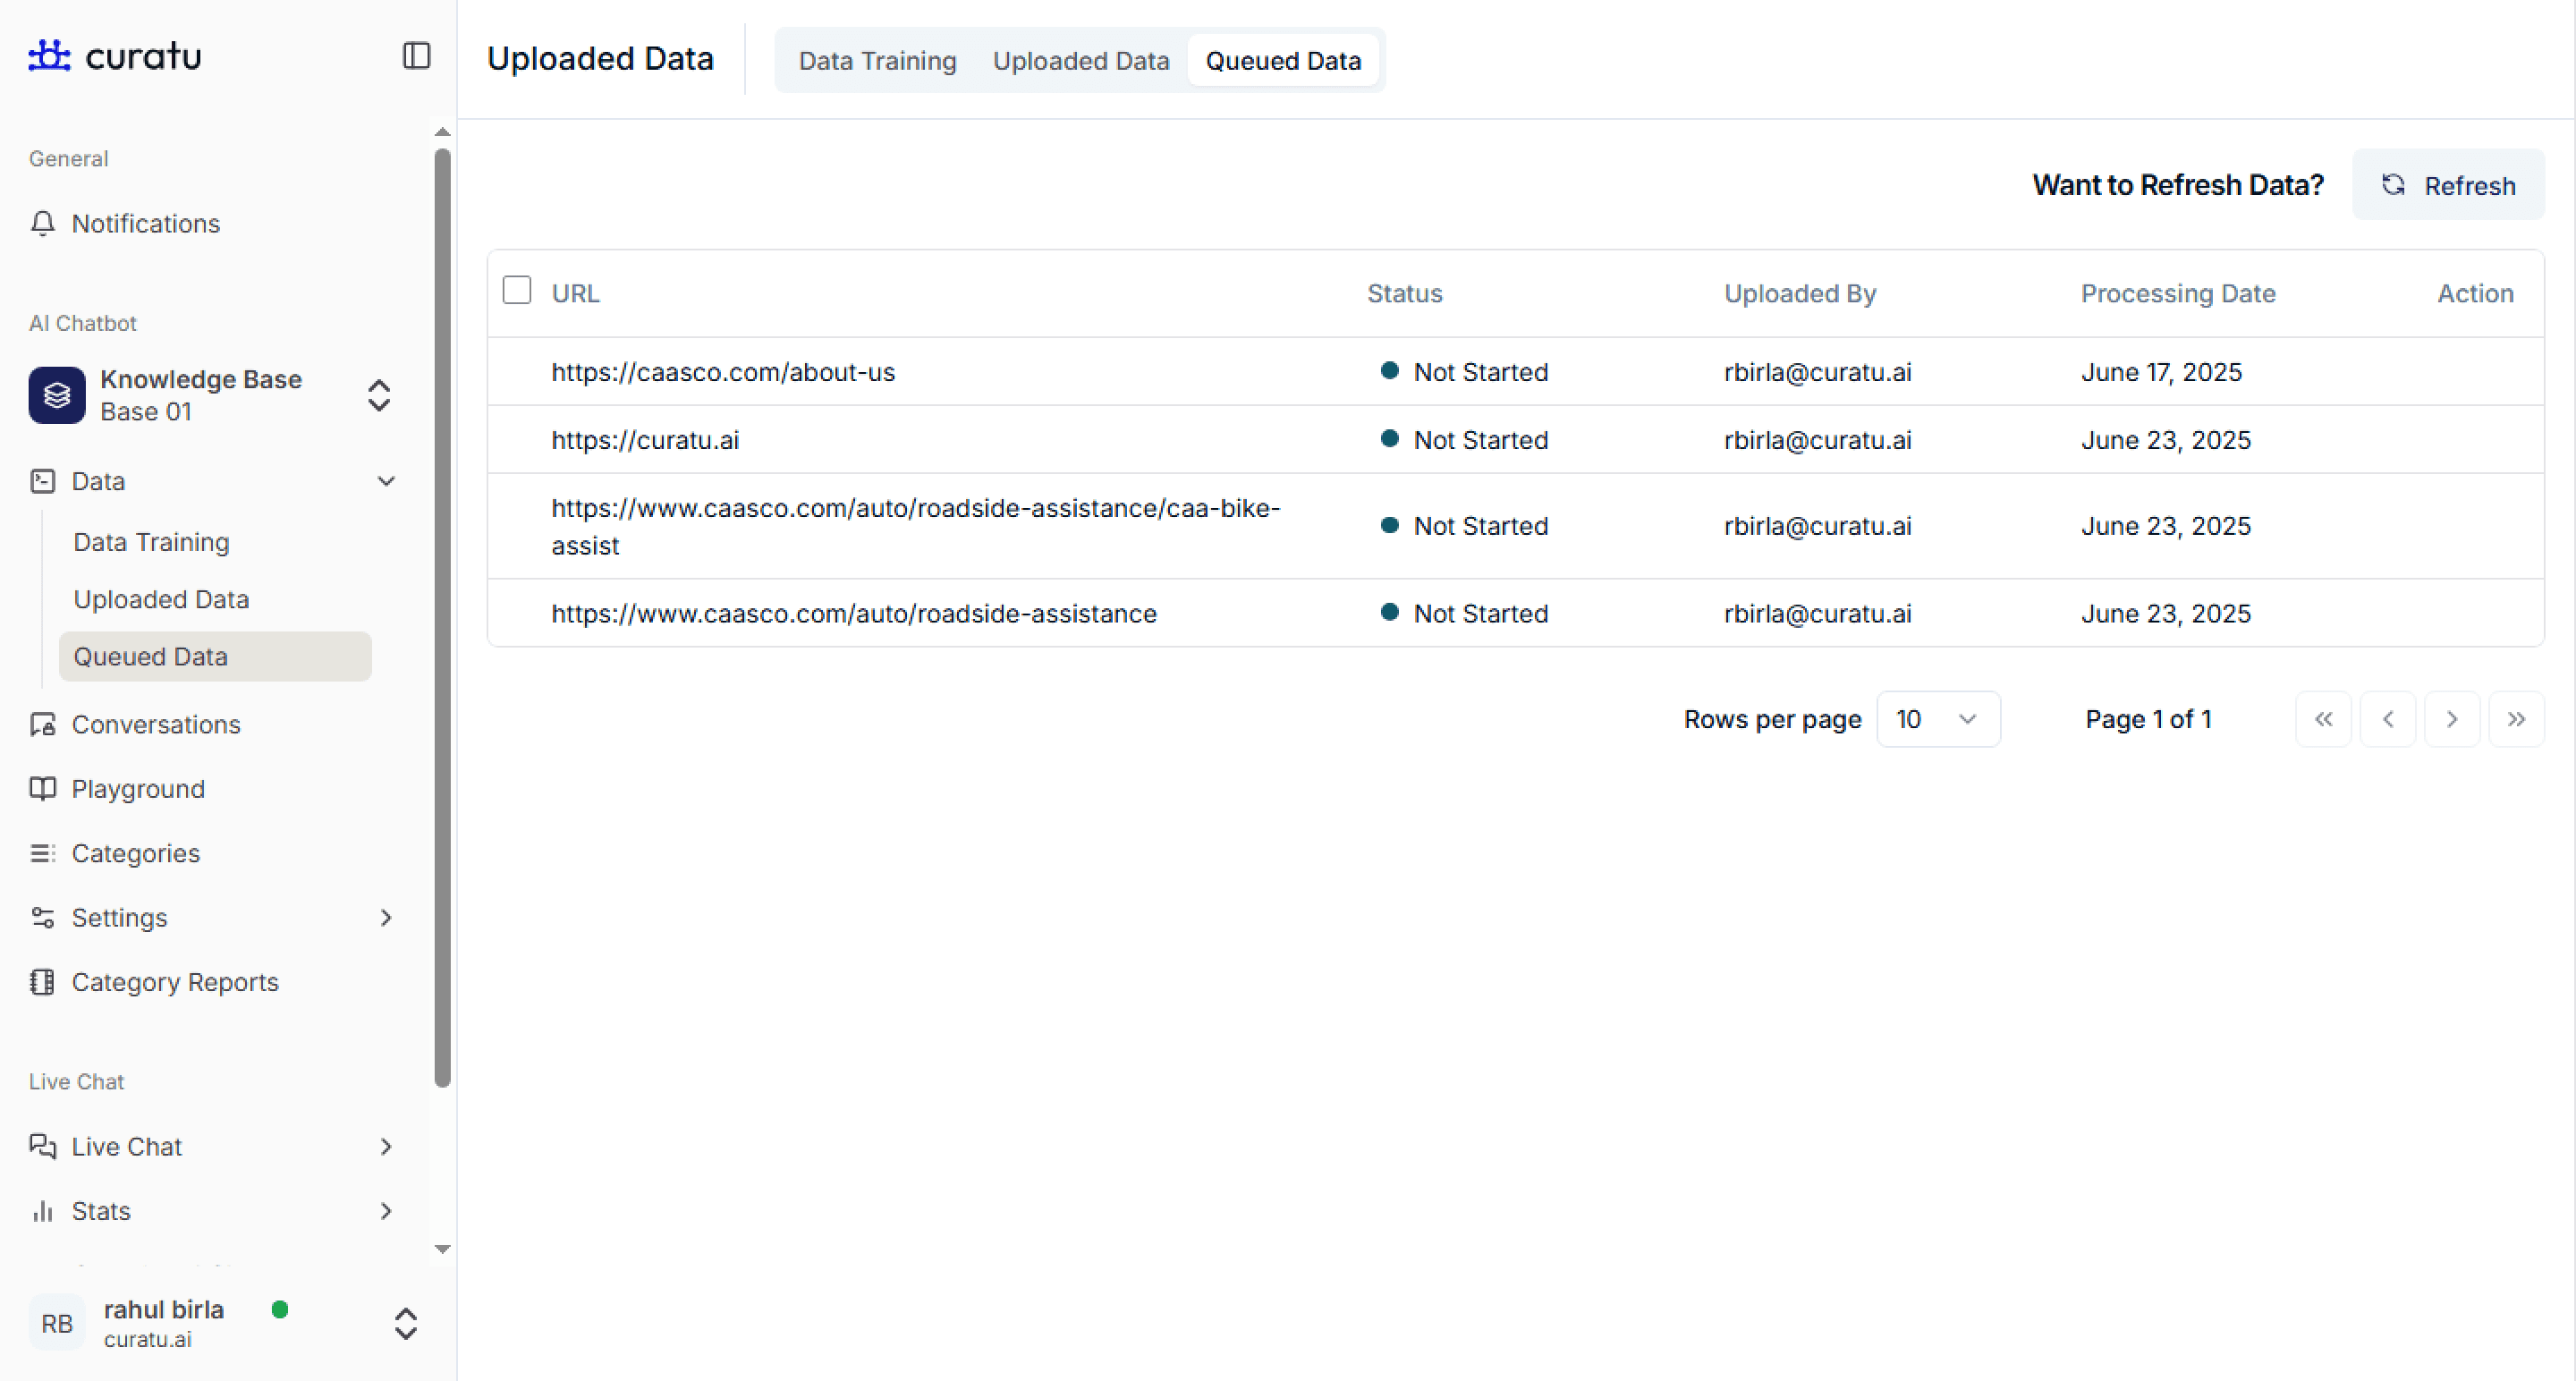The width and height of the screenshot is (2576, 1381).
Task: Click URL ending in /auto/roadside-assistance
Action: tap(854, 613)
